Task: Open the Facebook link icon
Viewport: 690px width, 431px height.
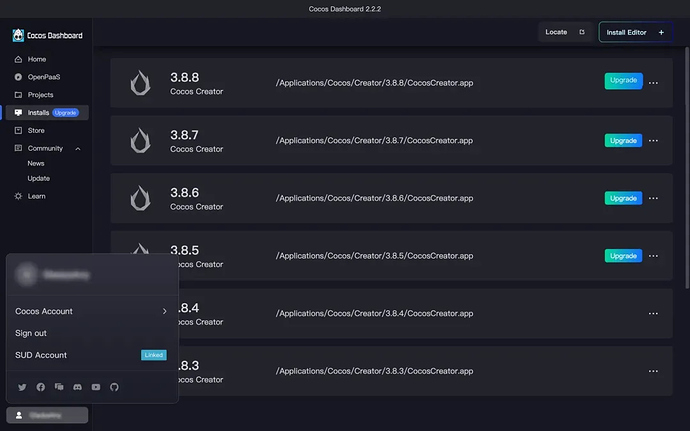Action: click(x=40, y=387)
